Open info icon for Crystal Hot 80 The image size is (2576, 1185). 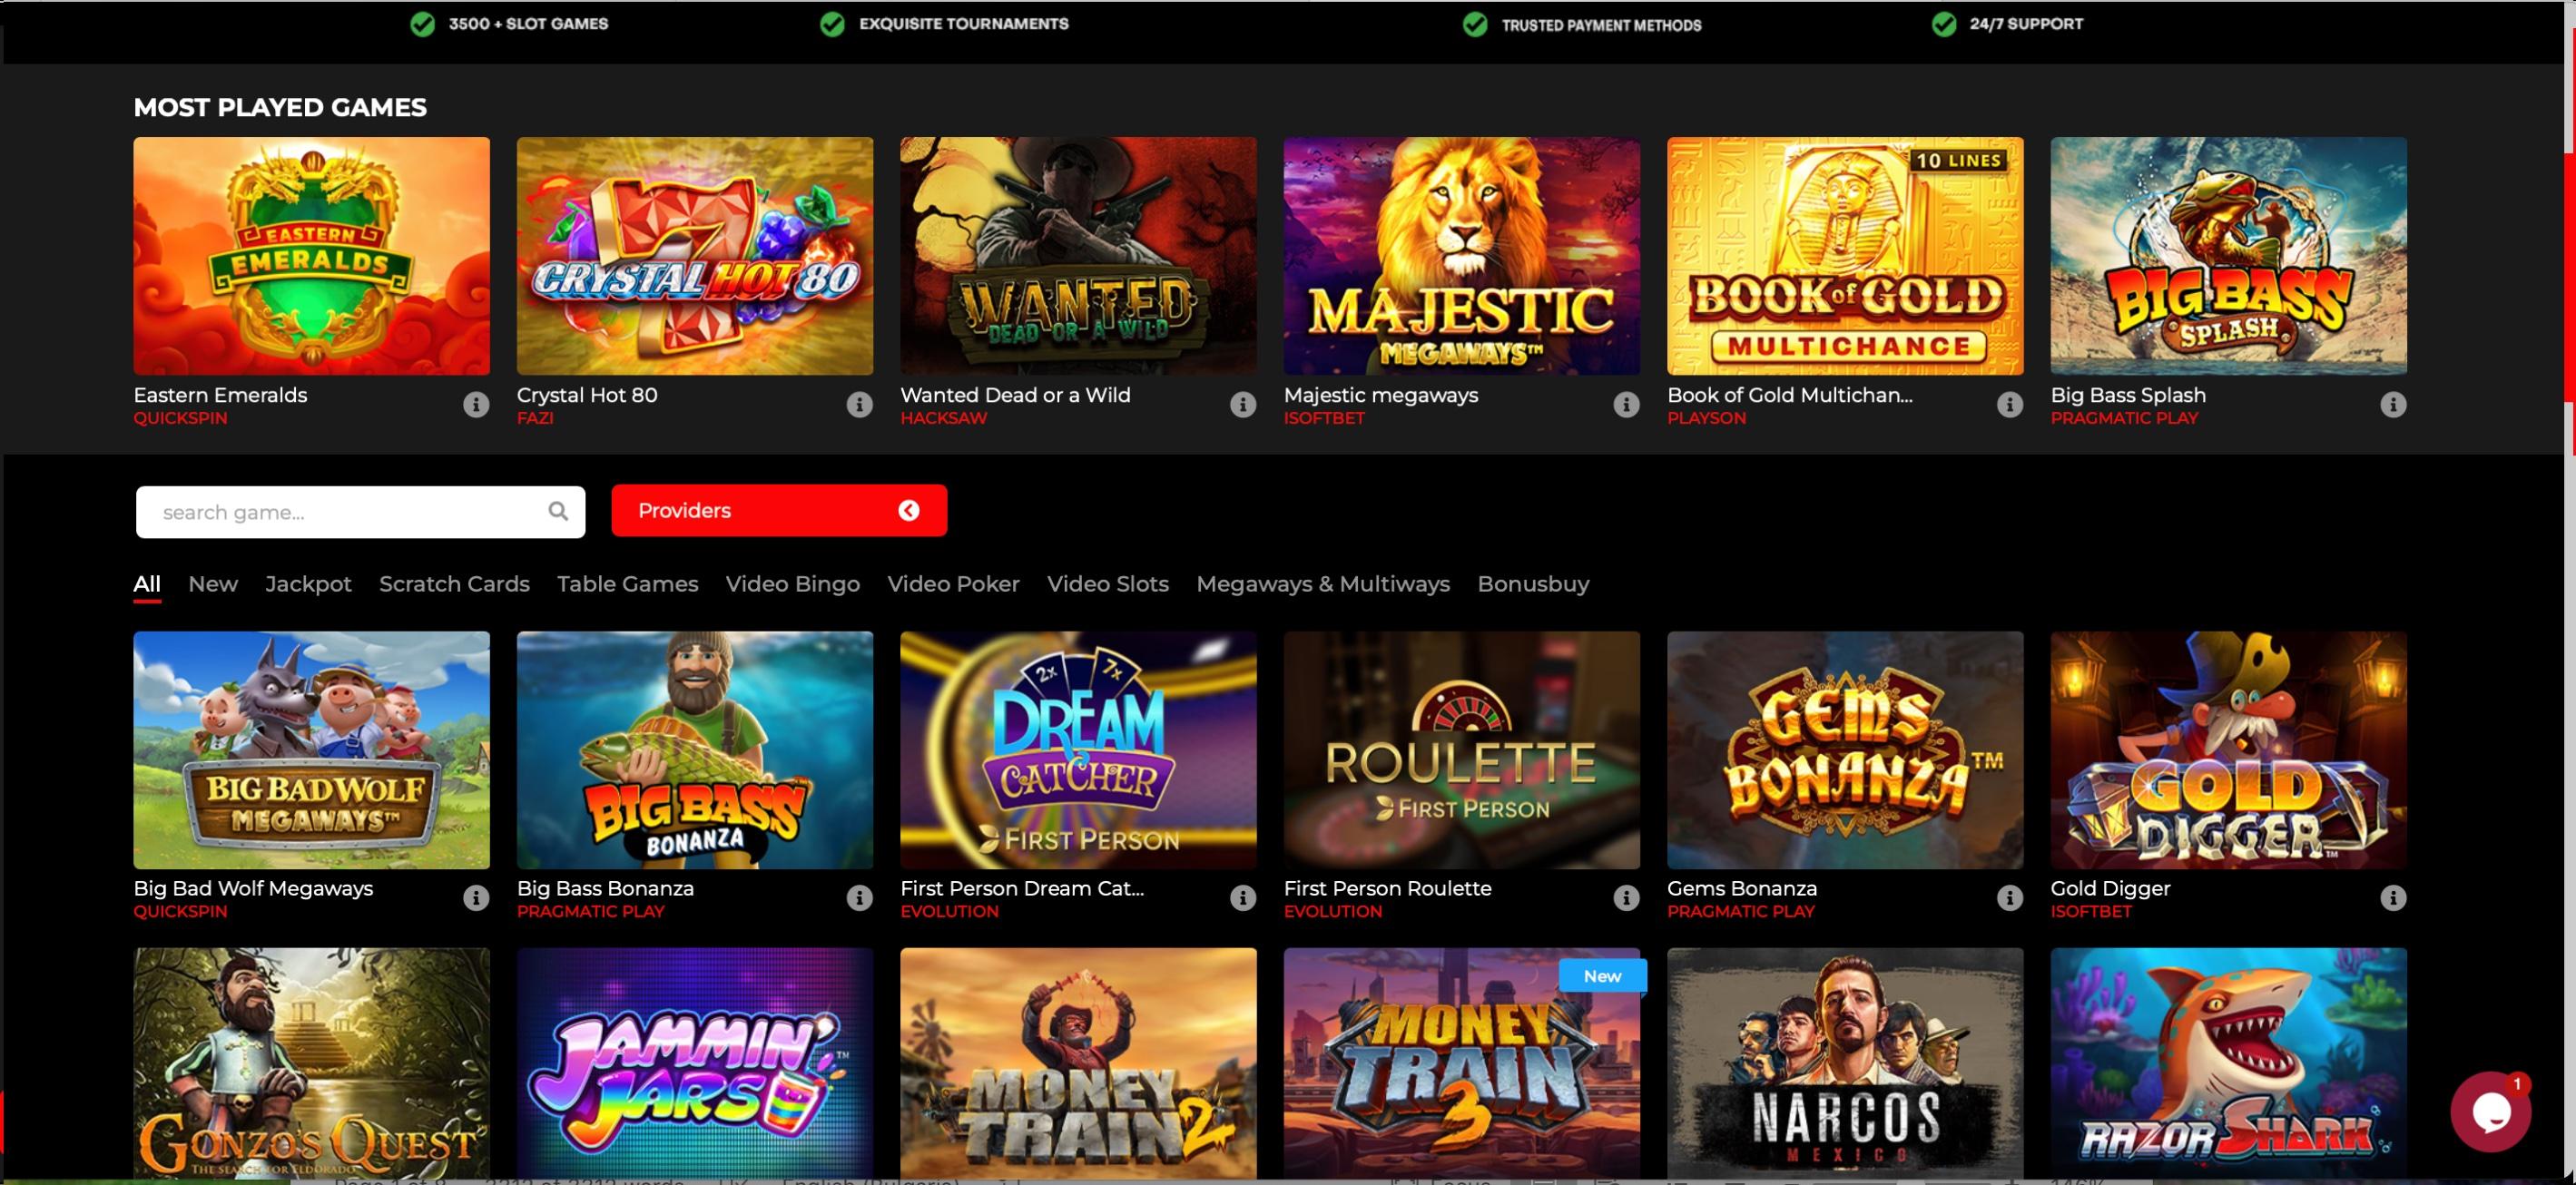tap(859, 404)
